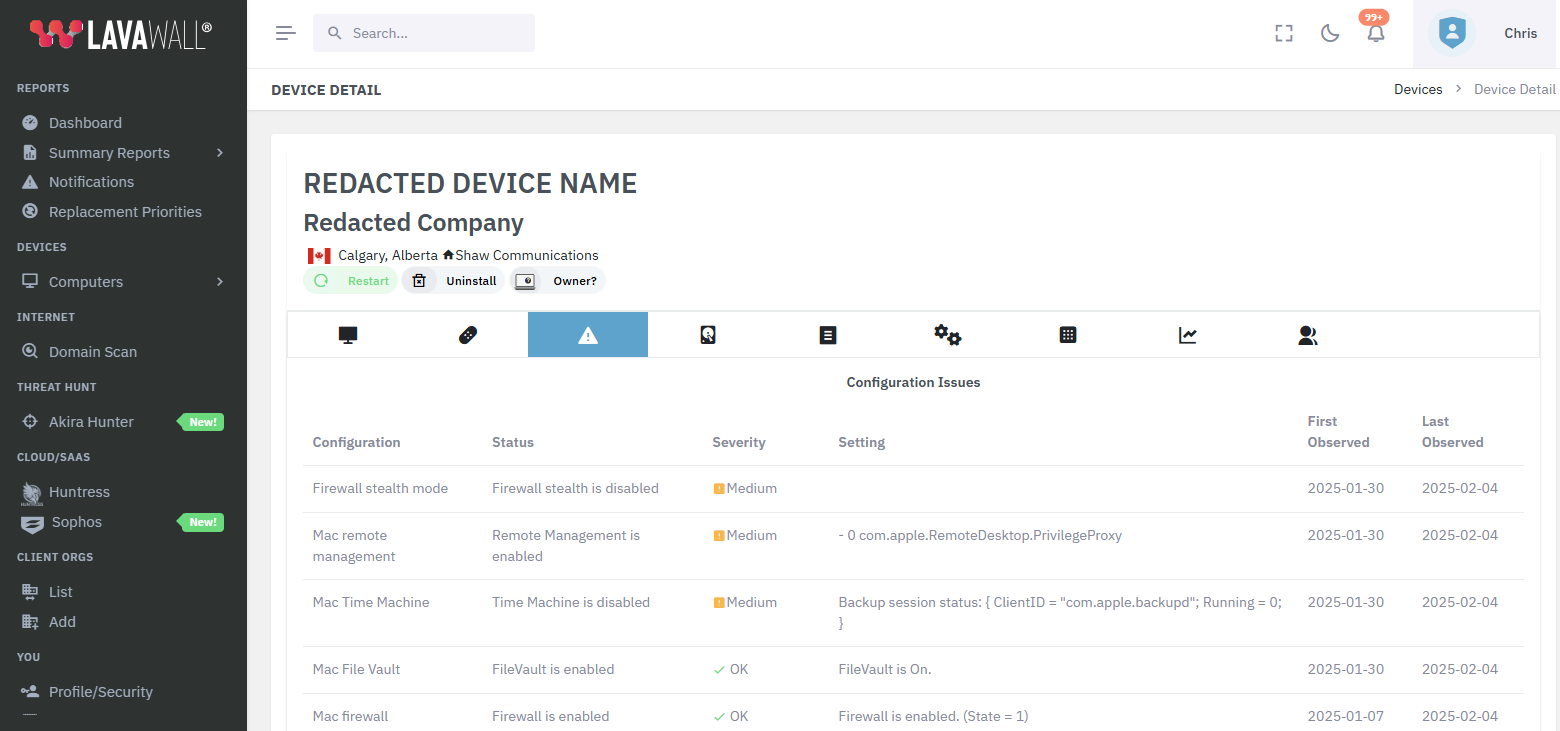Screen dimensions: 1560x731
Task: Open the users icon tab
Action: point(1307,335)
